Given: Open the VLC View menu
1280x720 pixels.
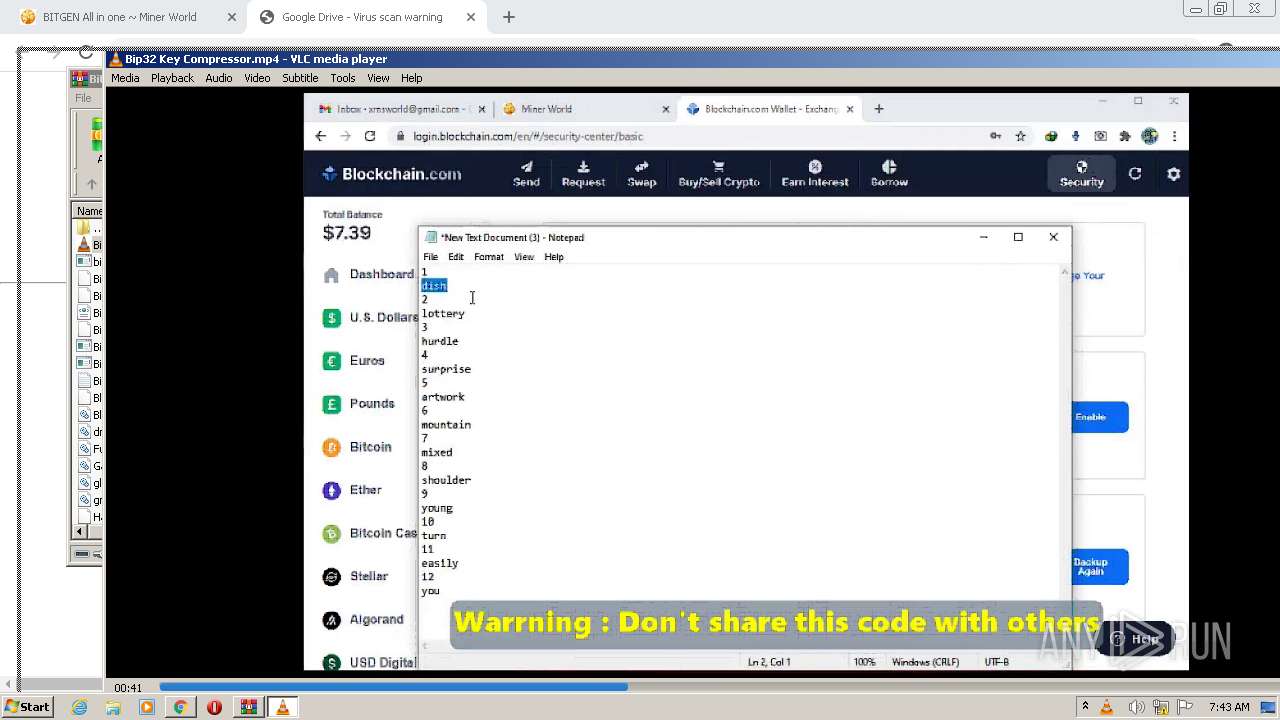Looking at the screenshot, I should 378,78.
